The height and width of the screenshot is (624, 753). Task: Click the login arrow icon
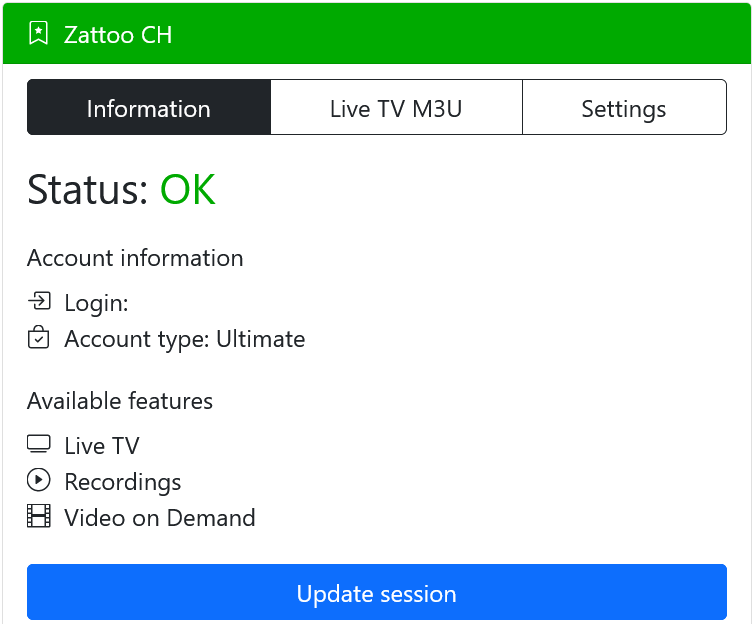point(39,301)
